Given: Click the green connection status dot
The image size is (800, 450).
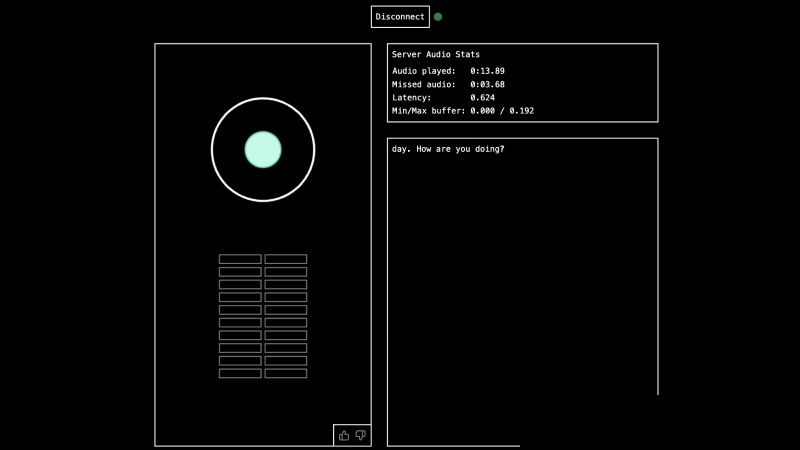Looking at the screenshot, I should (438, 17).
